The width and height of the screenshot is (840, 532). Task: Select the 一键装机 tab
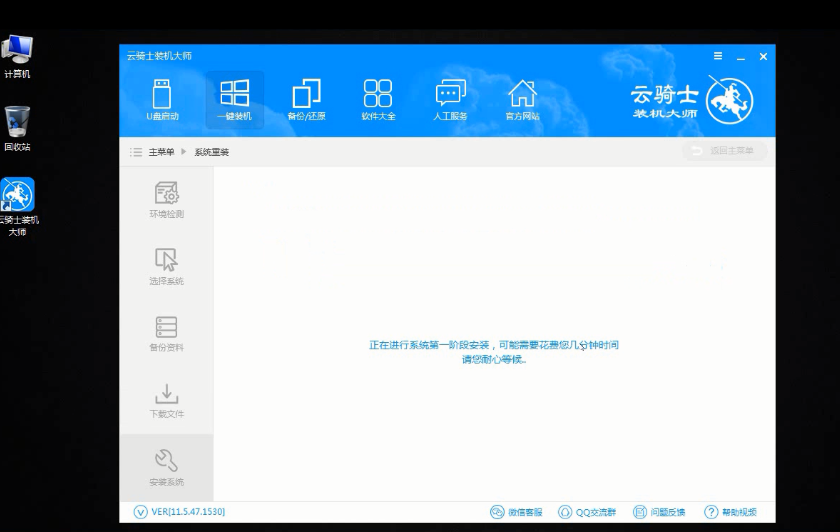(x=235, y=100)
